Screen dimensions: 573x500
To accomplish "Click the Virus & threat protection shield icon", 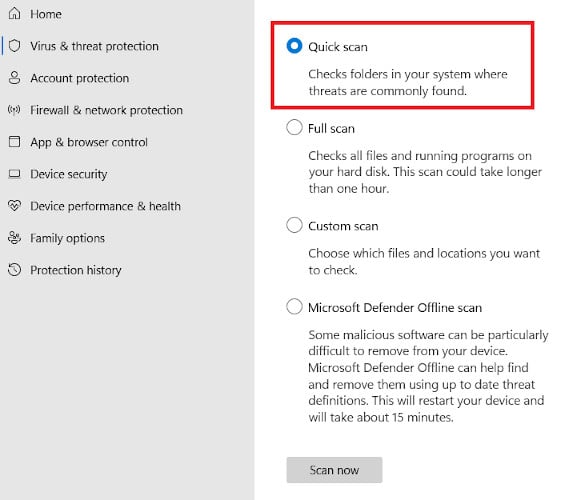I will click(15, 46).
